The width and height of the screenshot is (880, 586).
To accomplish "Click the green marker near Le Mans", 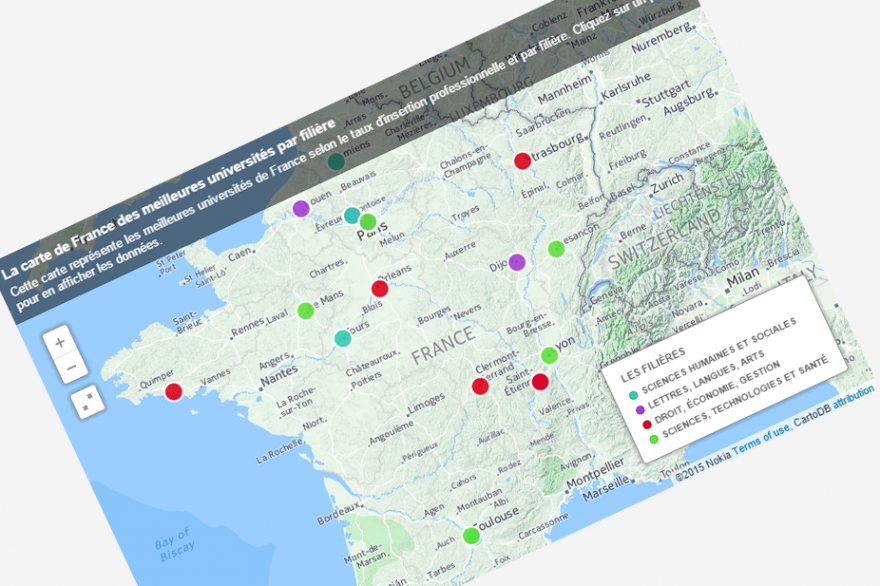I will click(x=306, y=310).
